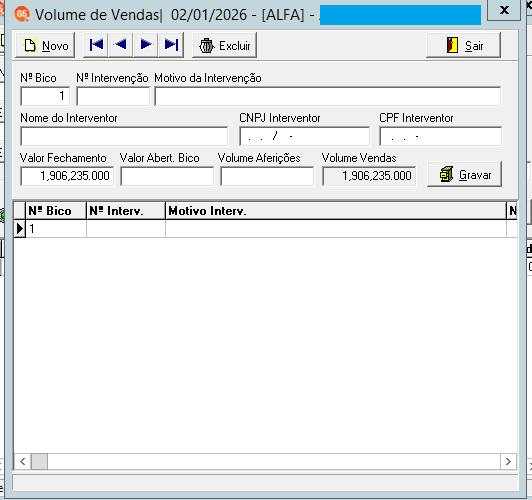Image resolution: width=532 pixels, height=500 pixels.
Task: Click the Nº Bico column header
Action: tap(56, 211)
